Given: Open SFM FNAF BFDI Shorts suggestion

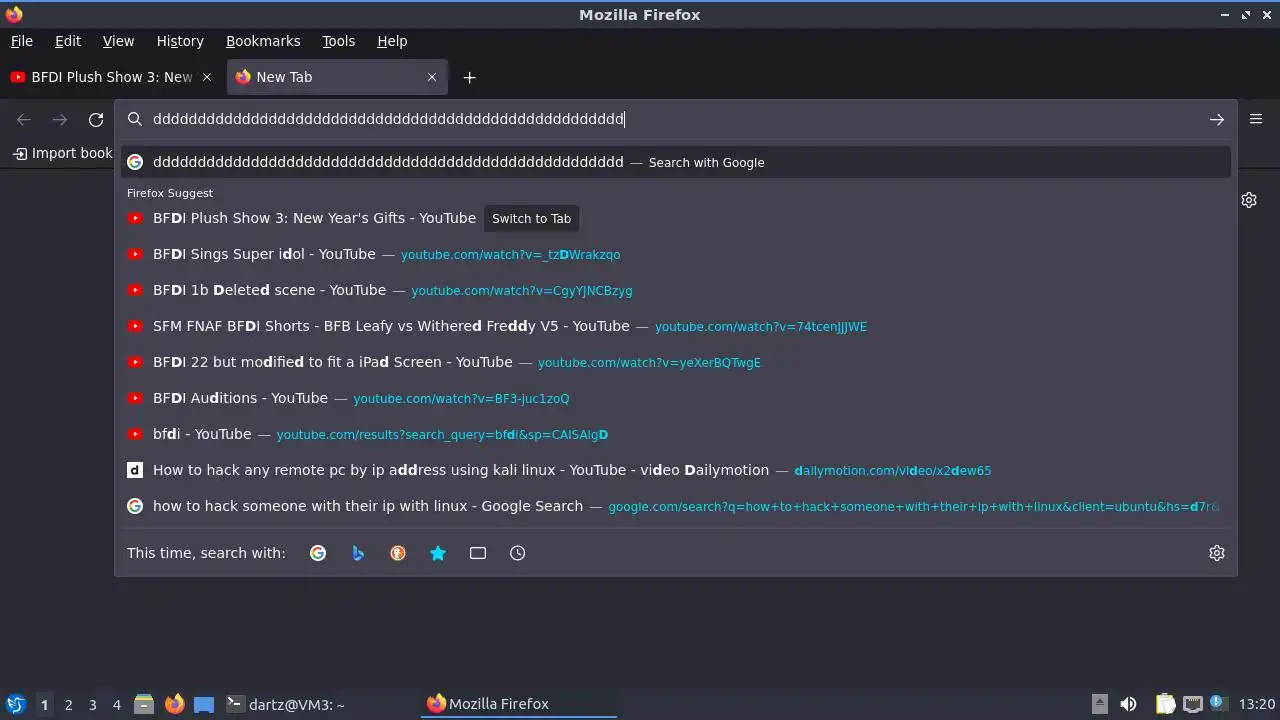Looking at the screenshot, I should [676, 326].
